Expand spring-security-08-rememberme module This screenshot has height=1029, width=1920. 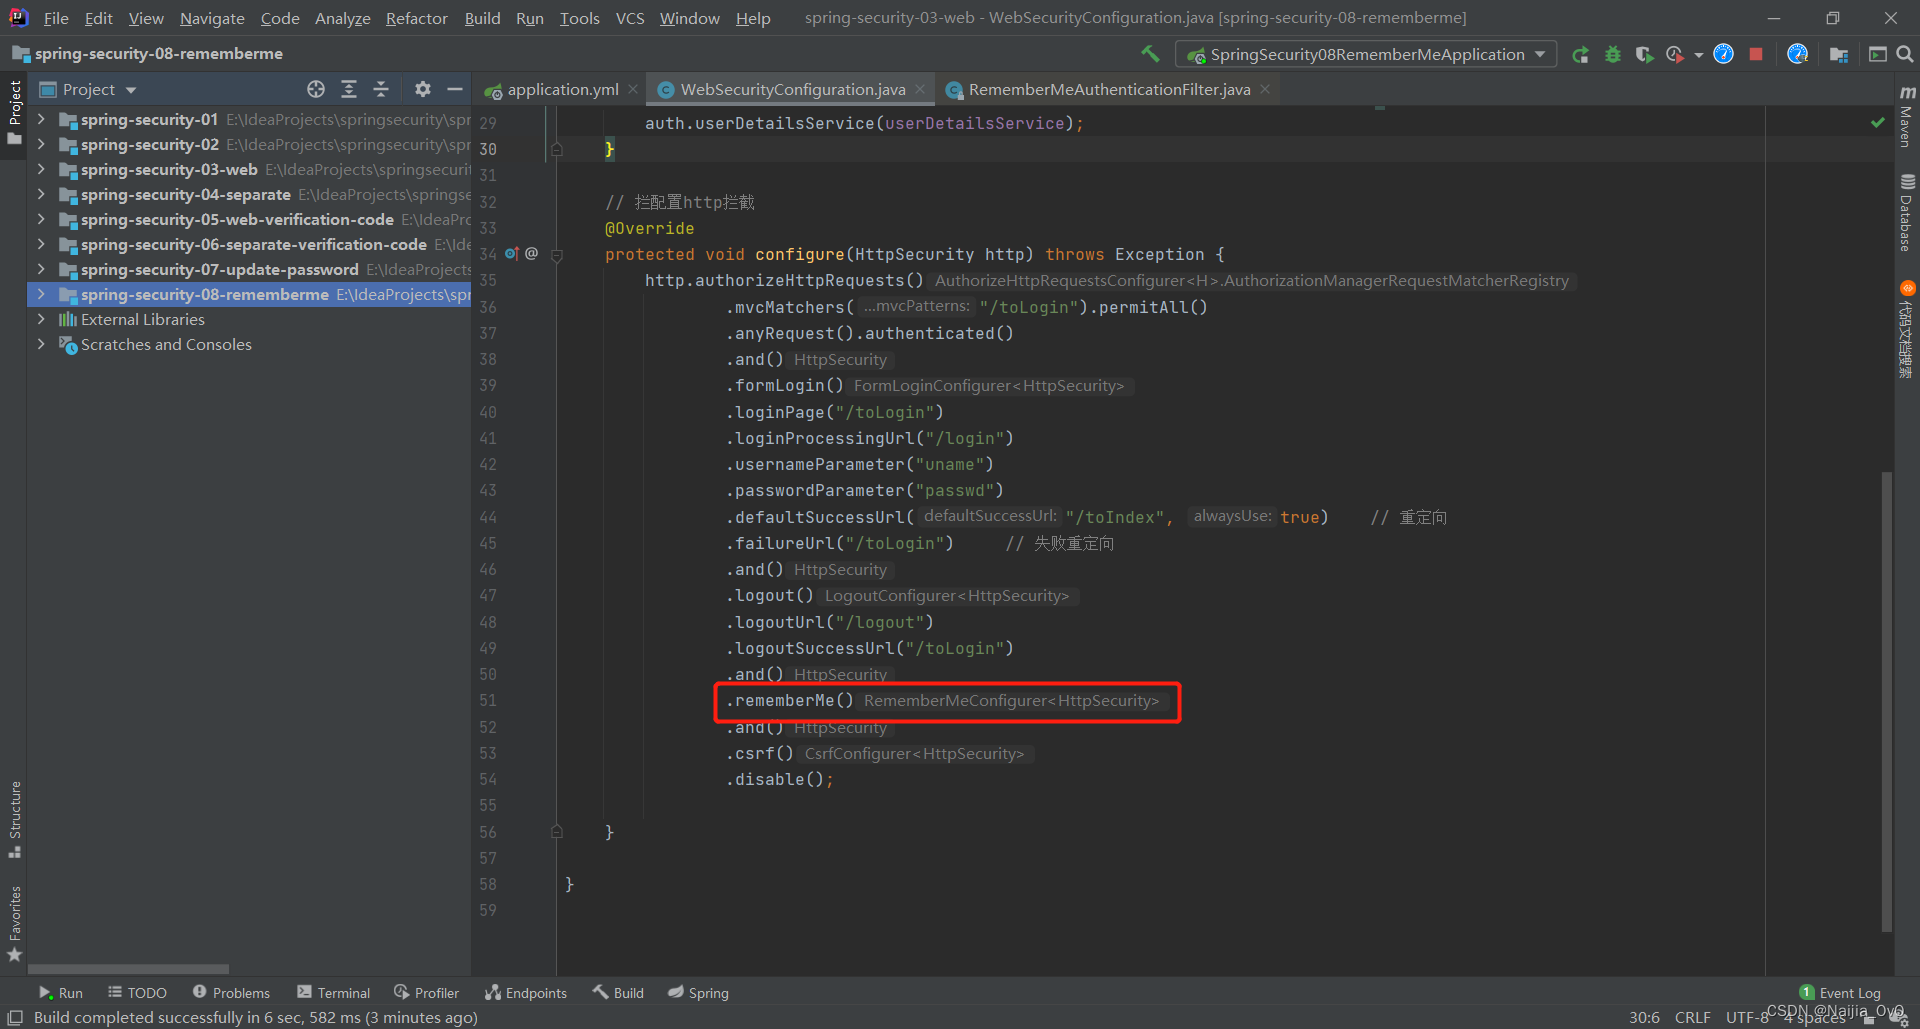pyautogui.click(x=41, y=294)
